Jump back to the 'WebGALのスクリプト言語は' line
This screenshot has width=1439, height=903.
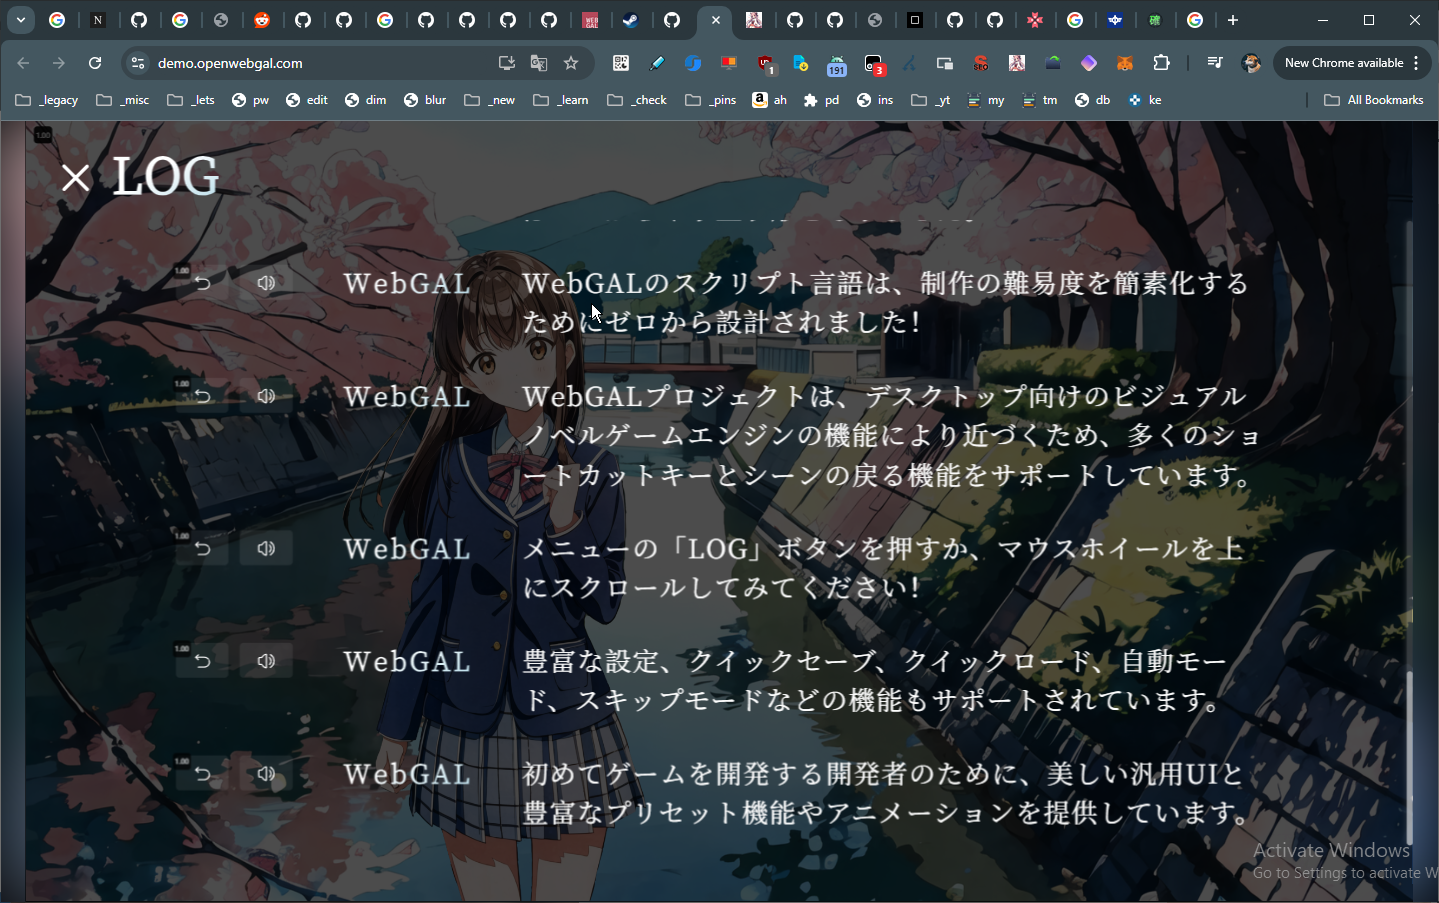202,283
